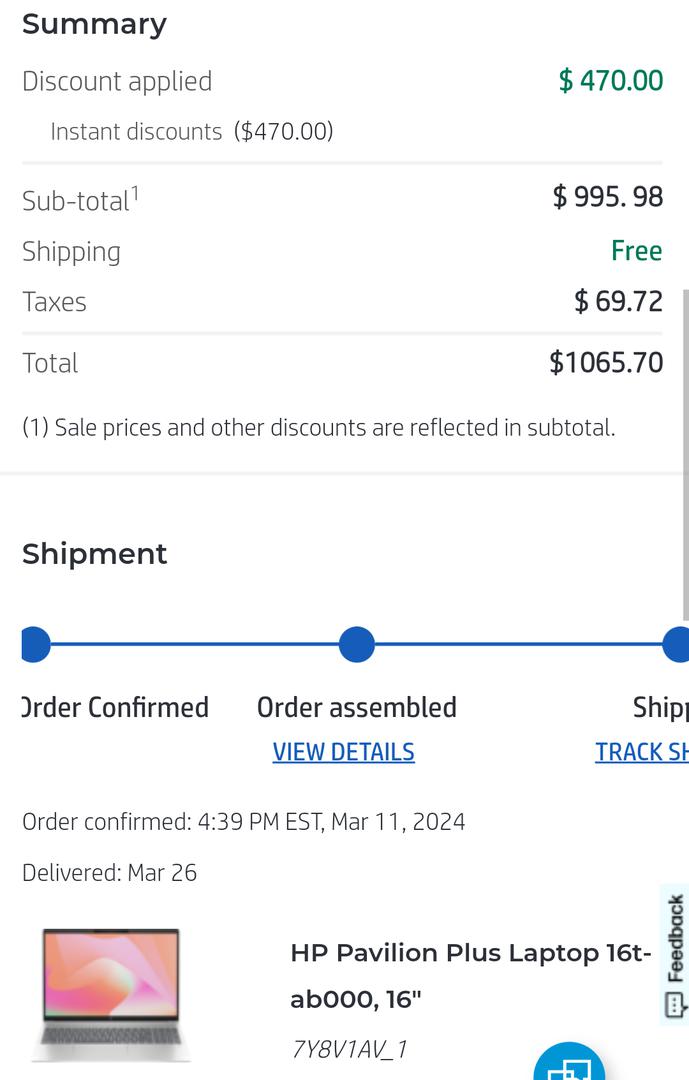This screenshot has height=1080, width=689.
Task: Open VIEW DETAILS under Order assembled
Action: click(x=343, y=752)
